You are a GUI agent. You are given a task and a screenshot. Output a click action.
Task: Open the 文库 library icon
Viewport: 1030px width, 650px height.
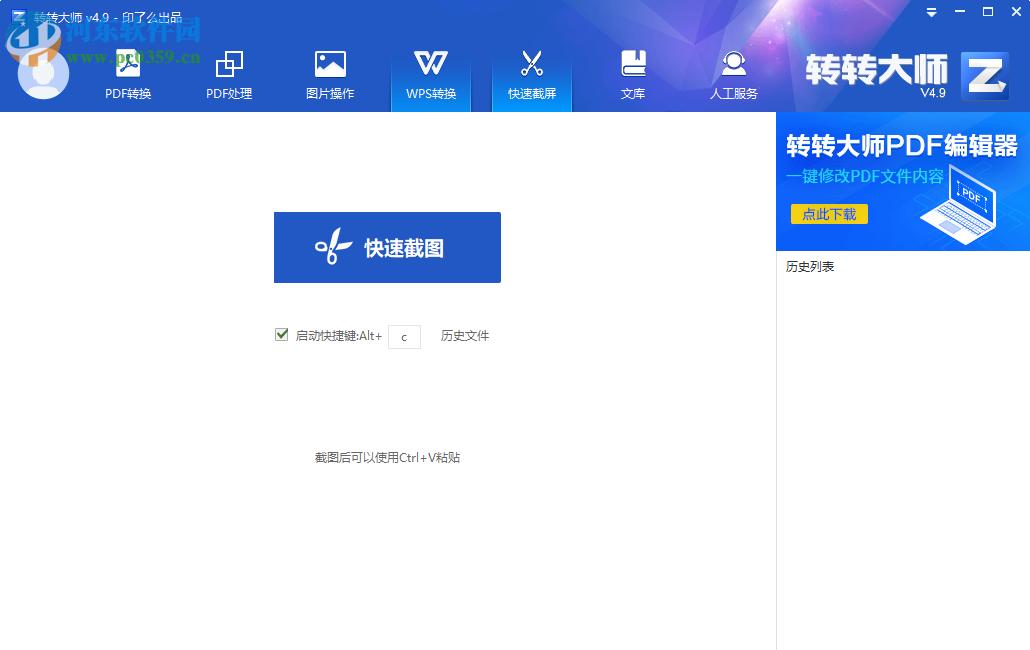click(633, 62)
